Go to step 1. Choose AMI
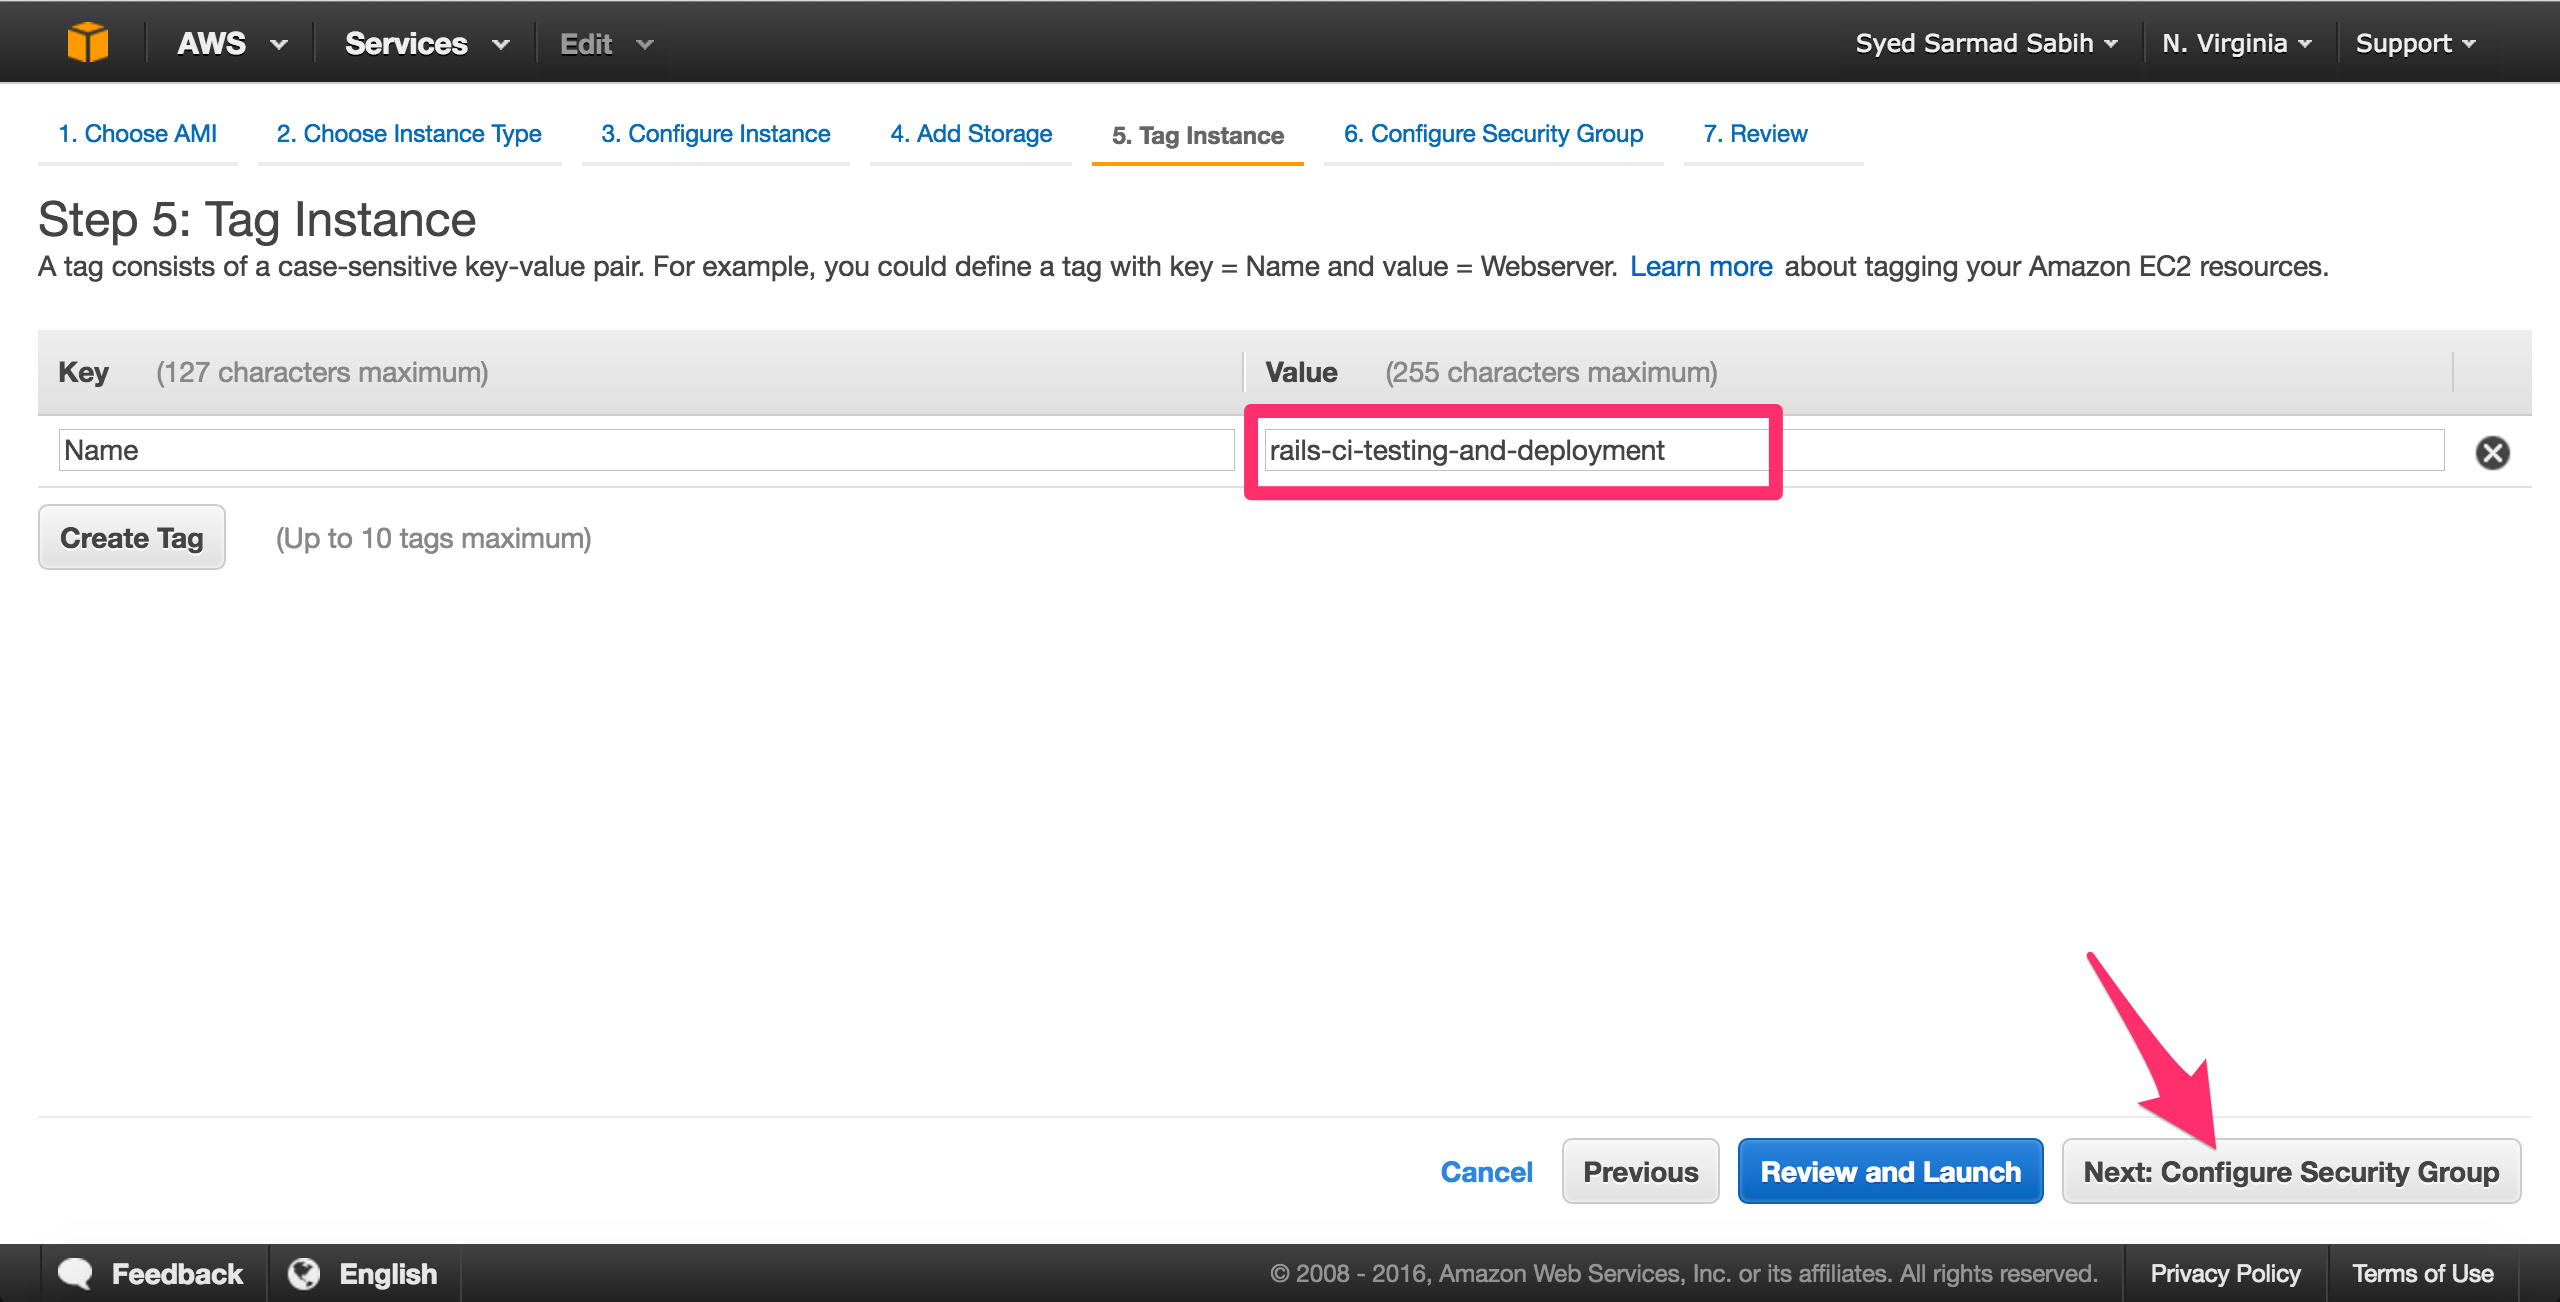Screen dimensions: 2560x1302 tap(138, 134)
